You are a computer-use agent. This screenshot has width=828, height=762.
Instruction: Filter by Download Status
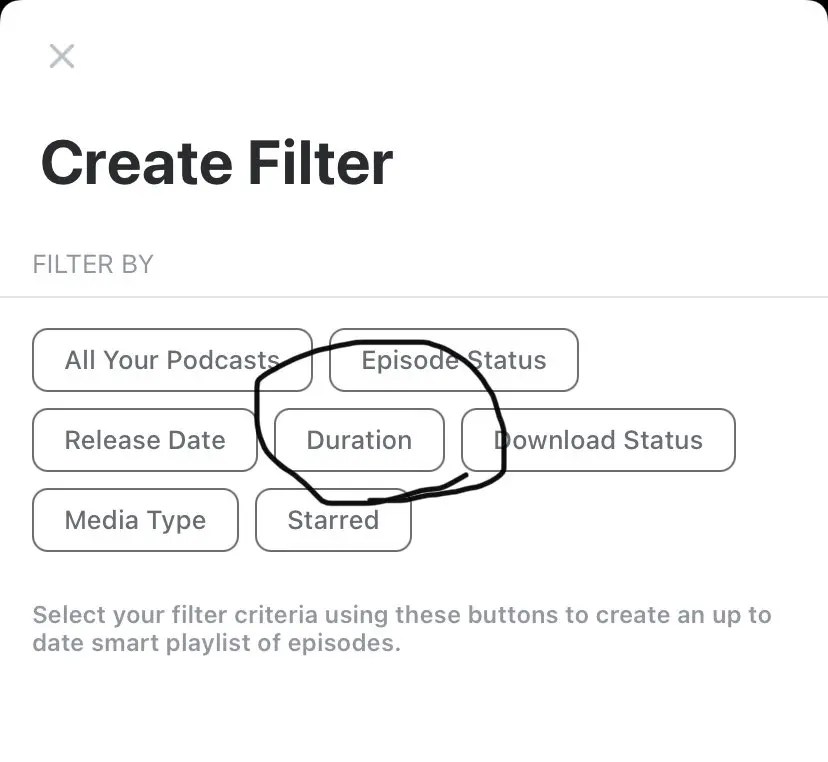coord(598,440)
